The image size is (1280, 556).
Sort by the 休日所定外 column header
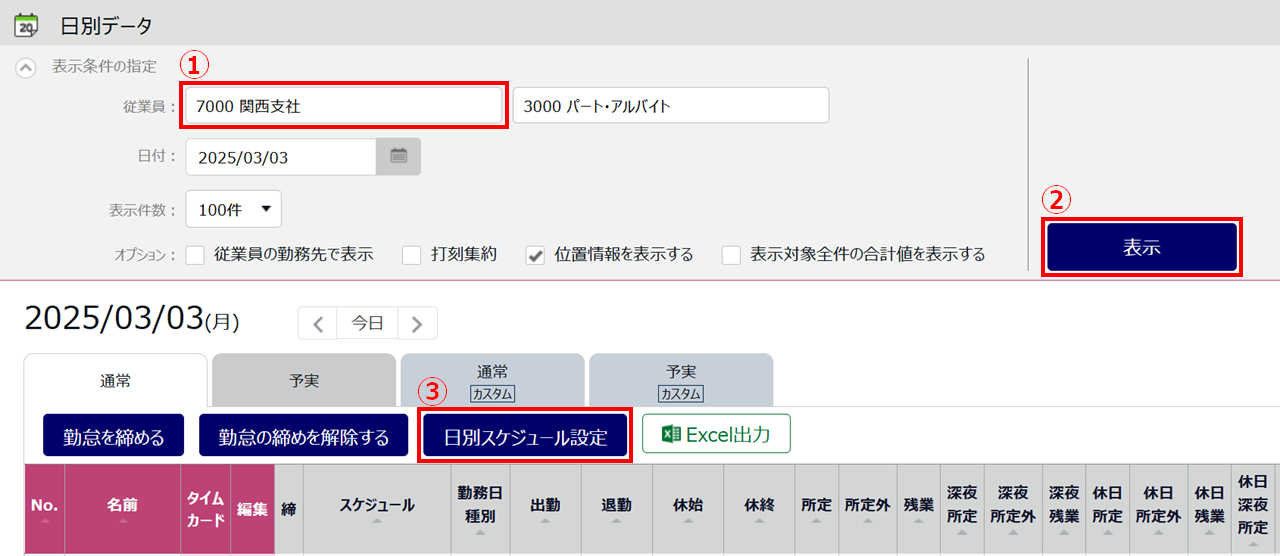coord(1158,509)
